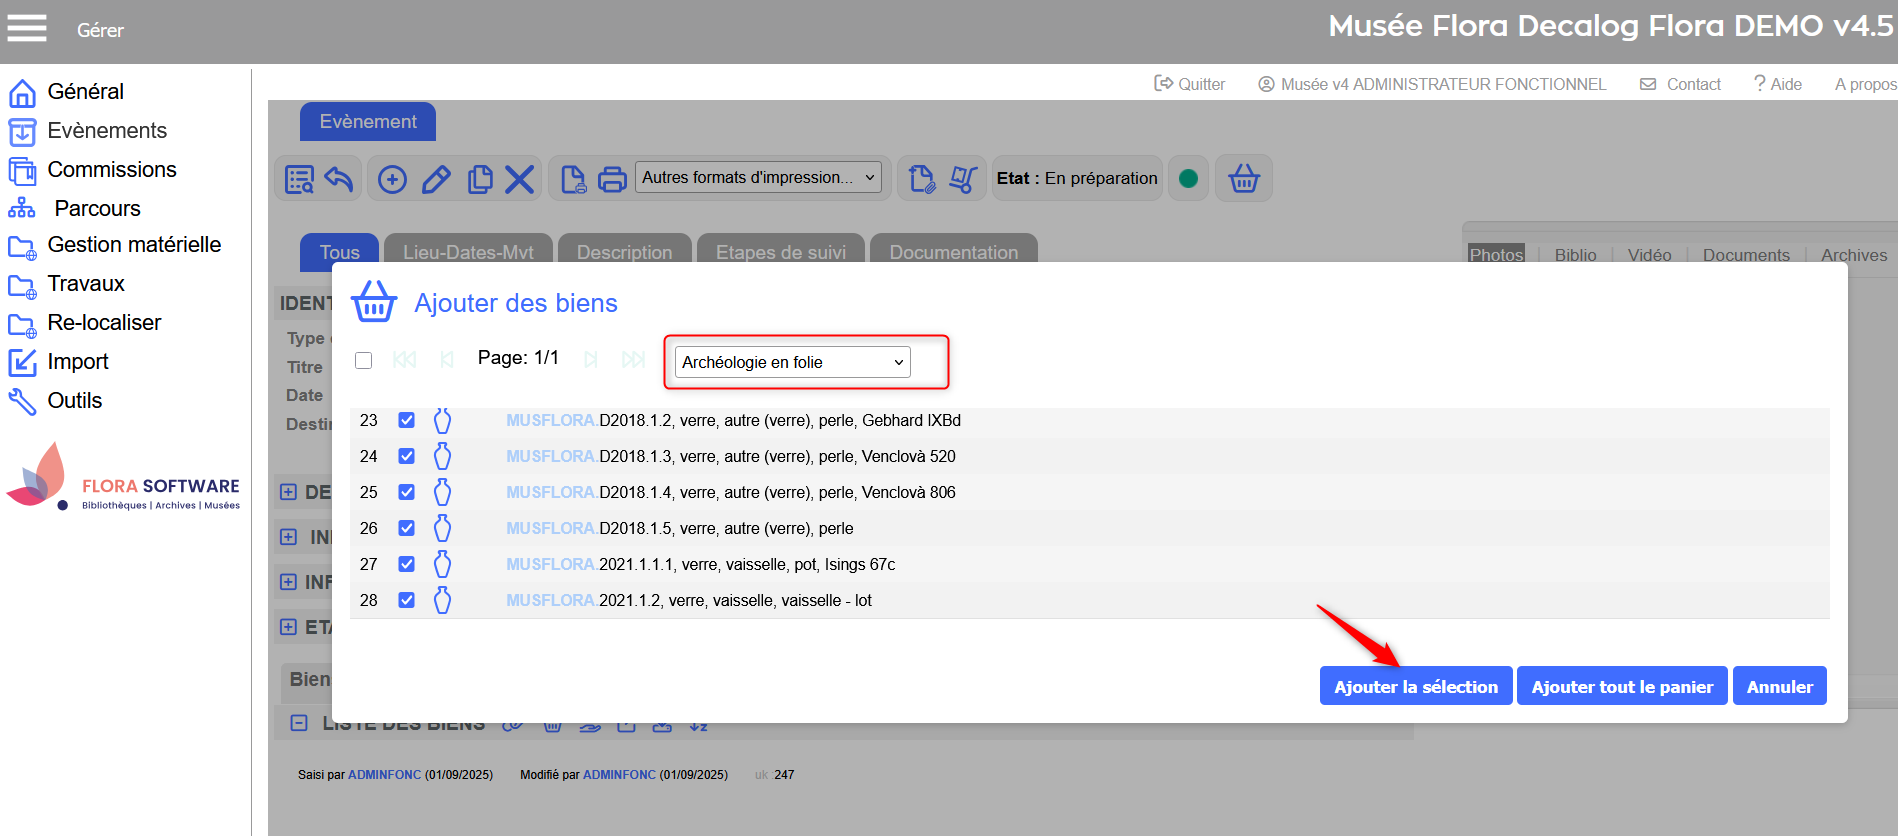Click the X delete icon in toolbar

point(519,180)
